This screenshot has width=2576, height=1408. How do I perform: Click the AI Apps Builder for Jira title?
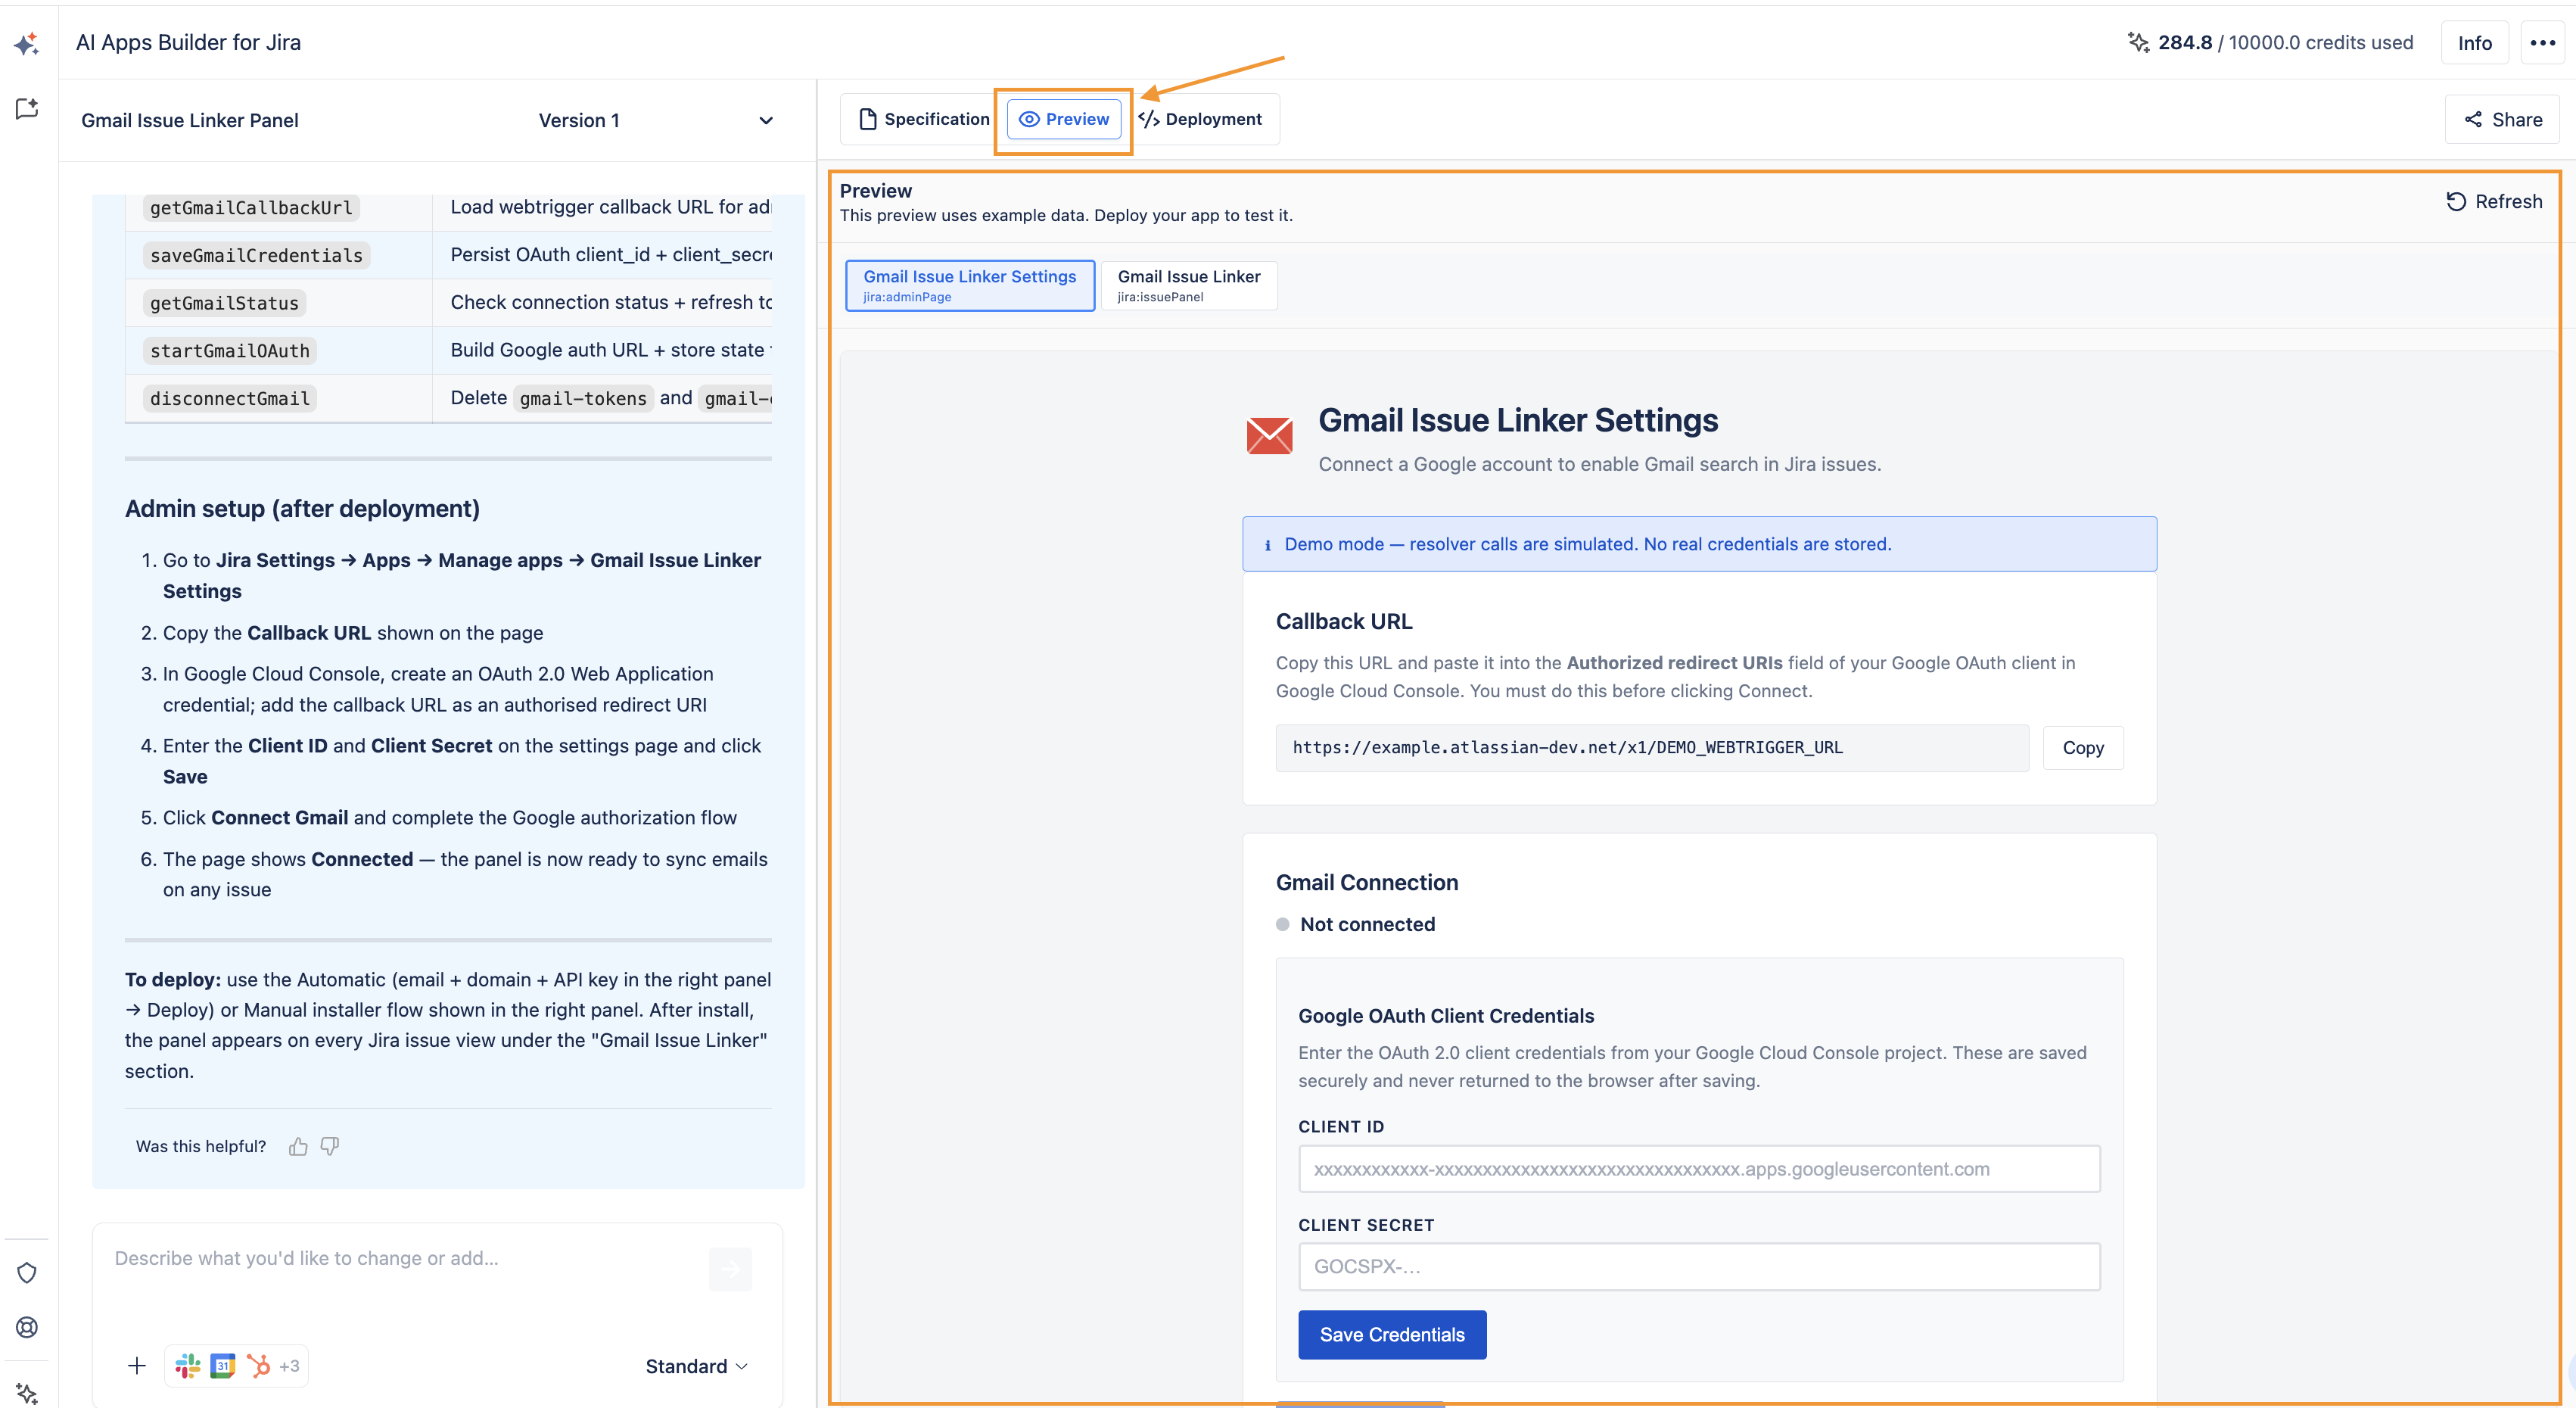[x=188, y=43]
